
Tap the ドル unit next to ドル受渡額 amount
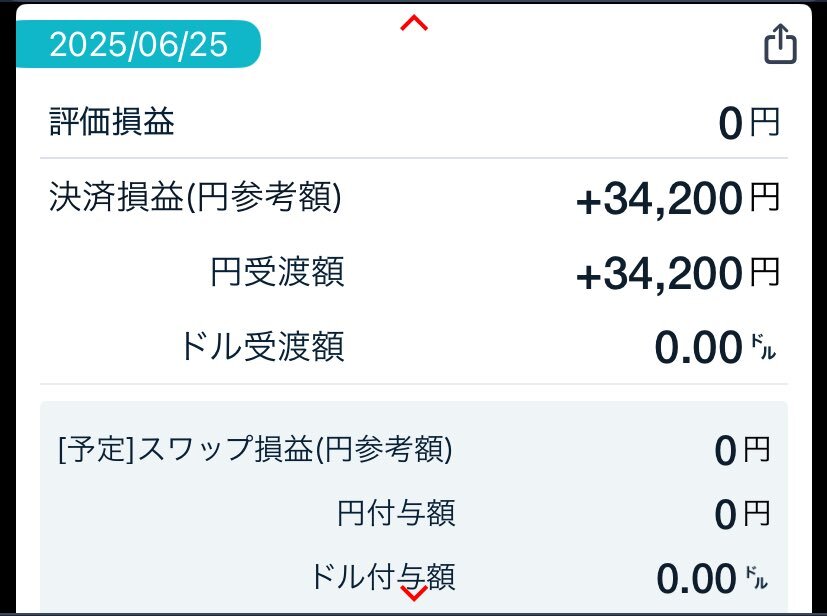[x=763, y=348]
